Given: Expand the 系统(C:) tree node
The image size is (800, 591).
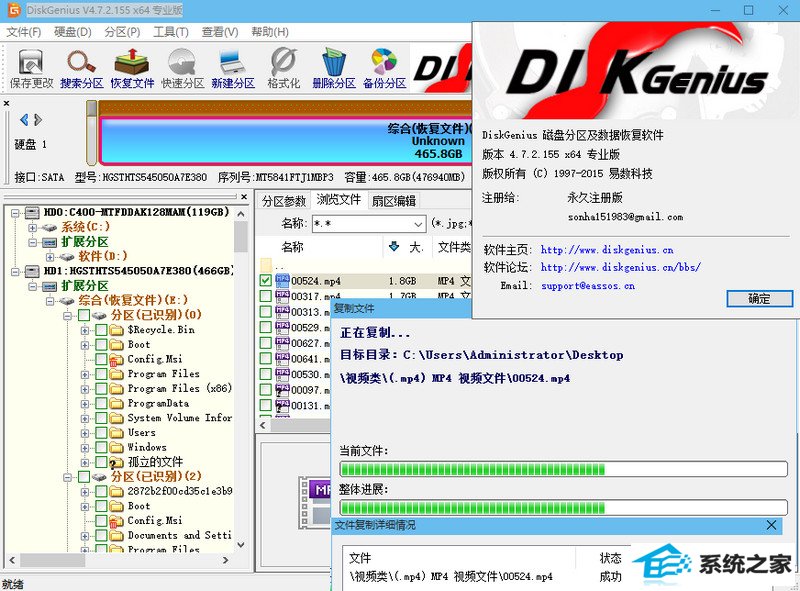Looking at the screenshot, I should point(33,227).
